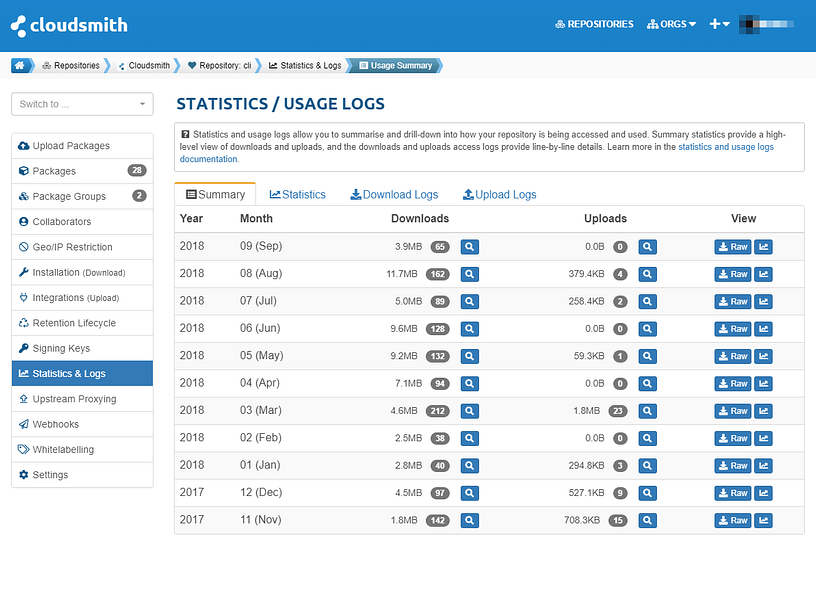Go to Cloudsmith logo homepage
Viewport: 816px width, 600px height.
(69, 25)
